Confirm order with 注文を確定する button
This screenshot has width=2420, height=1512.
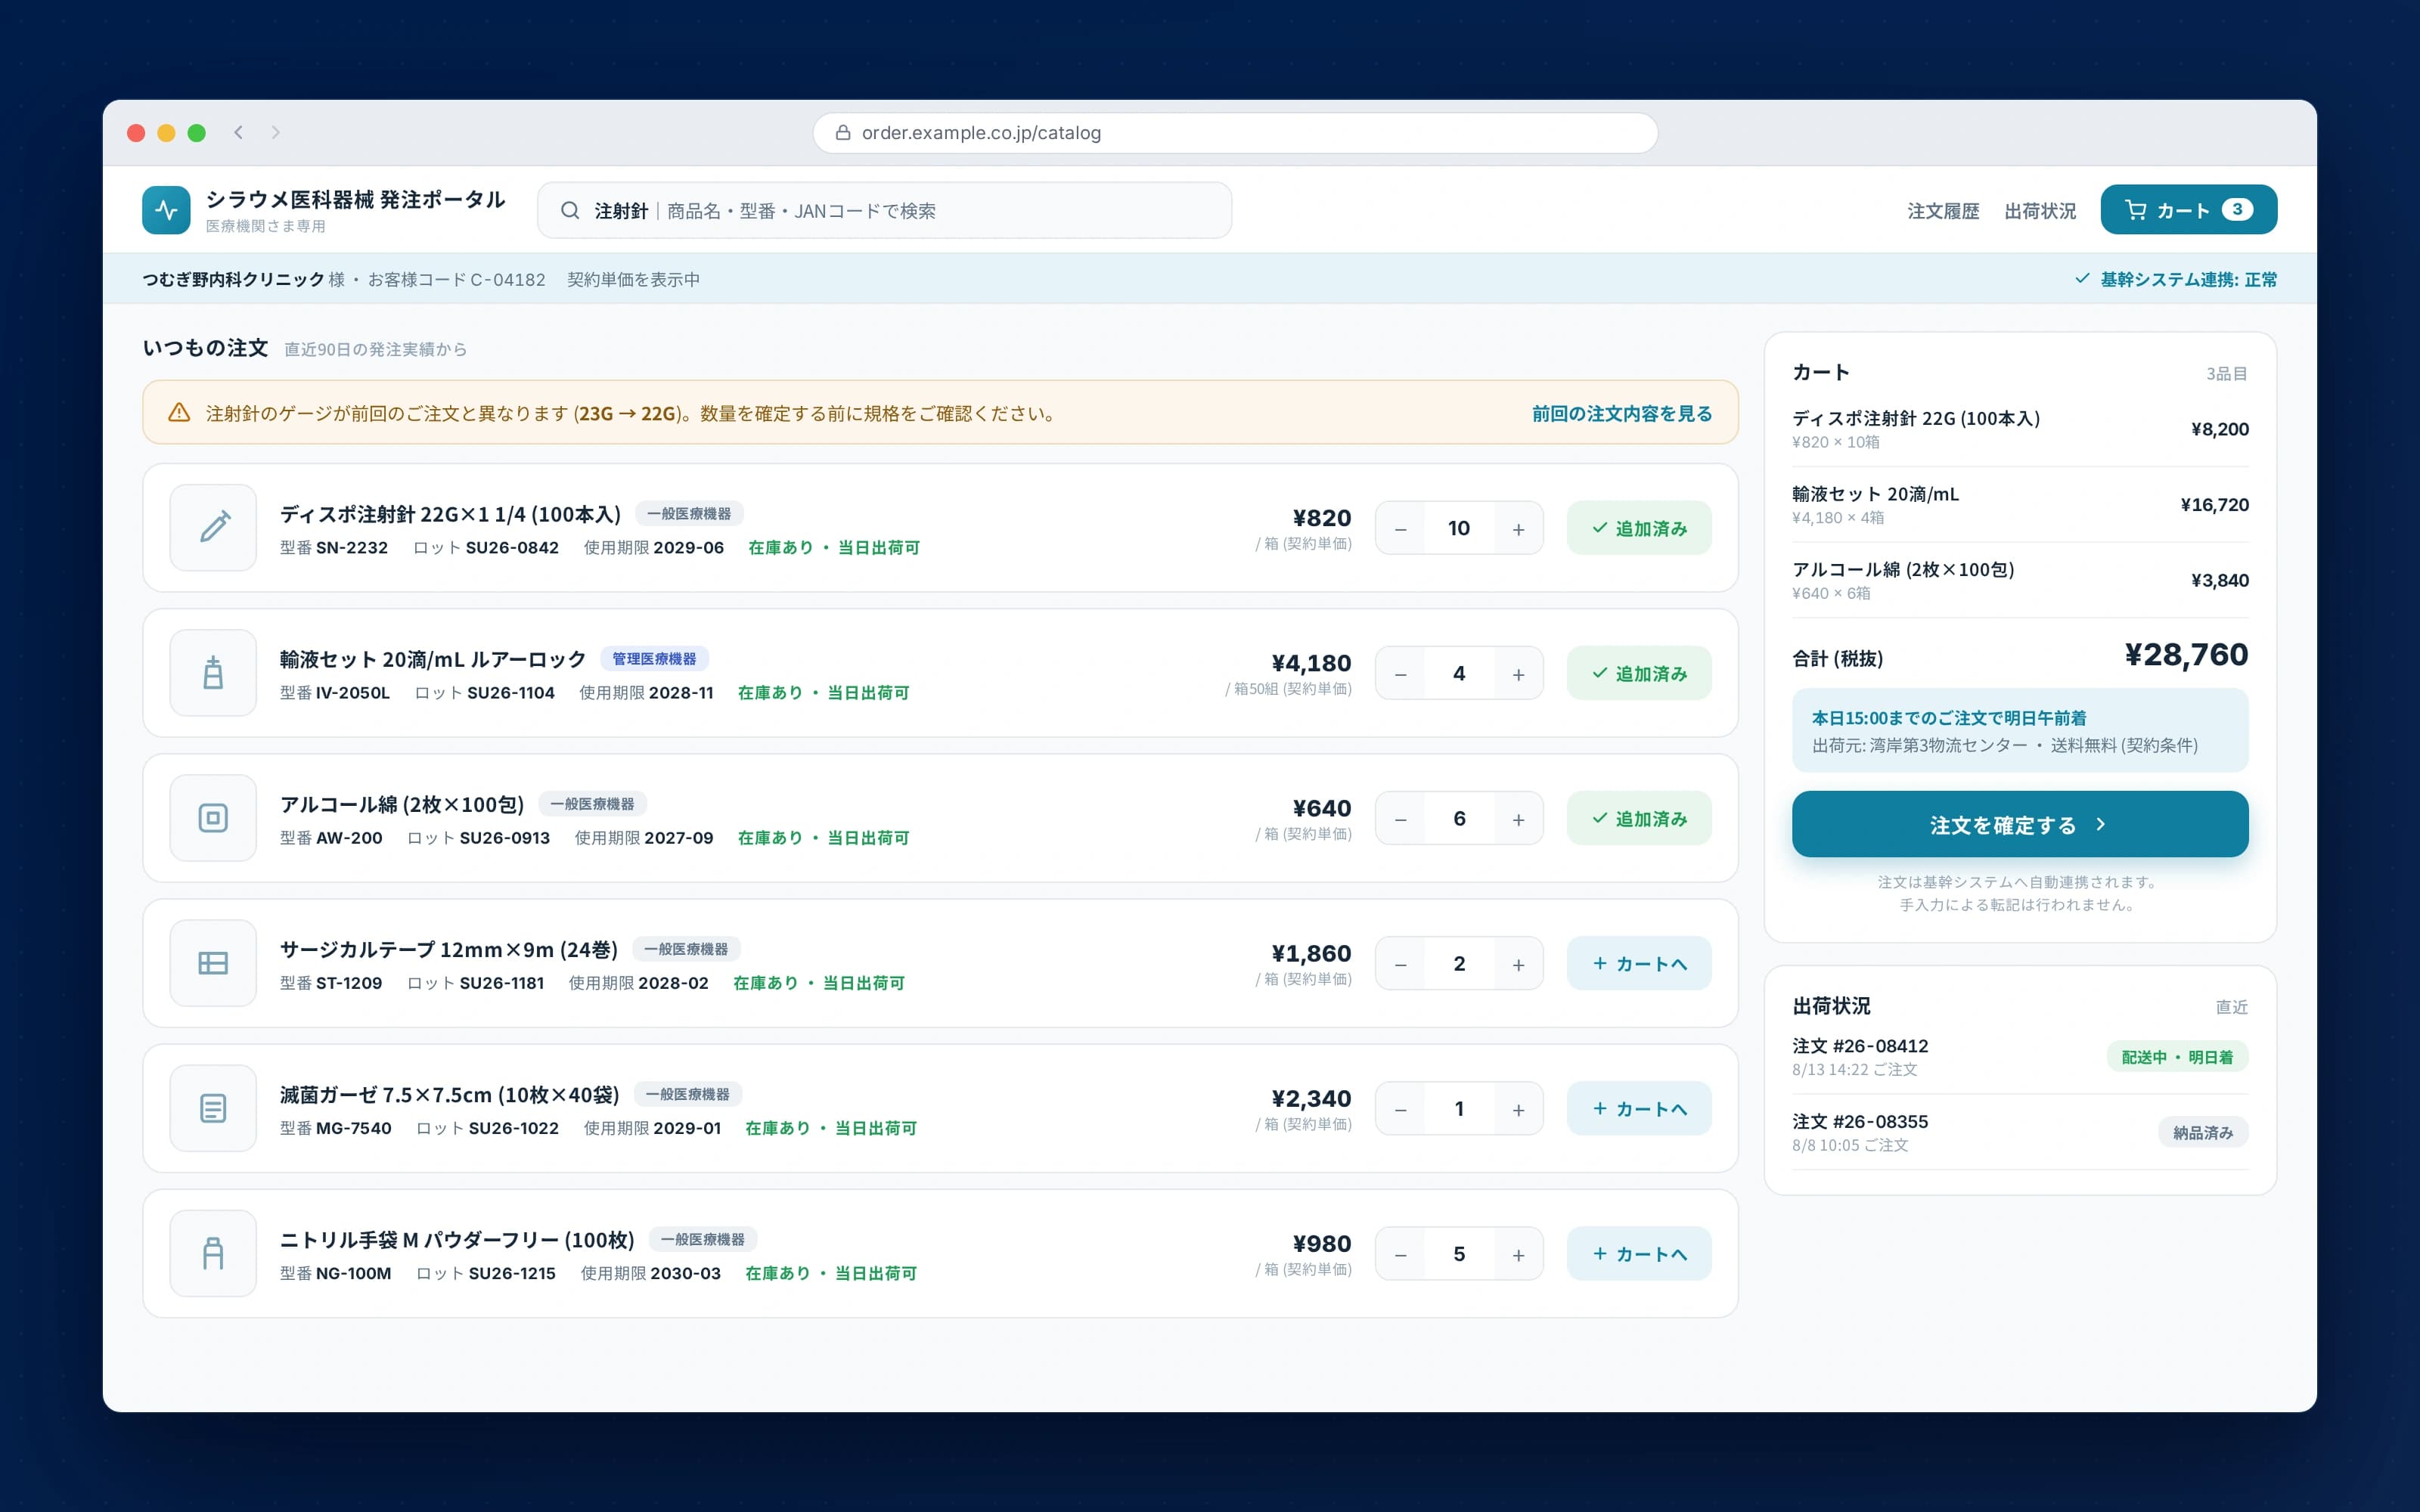[x=2019, y=824]
